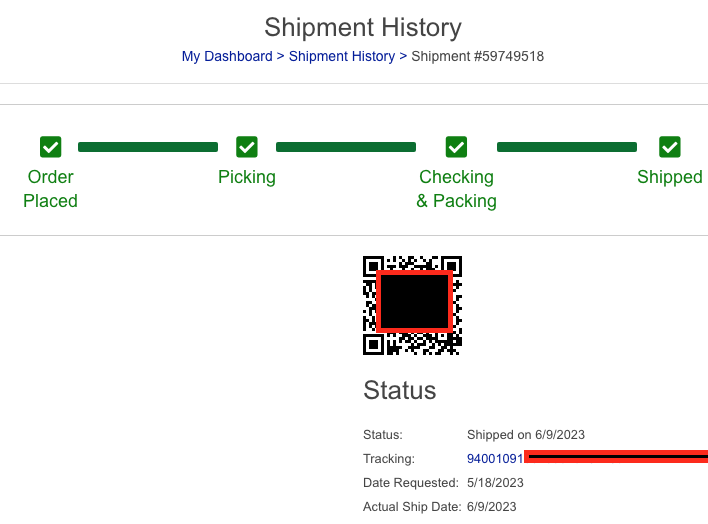Click the Checking & Packing checkmark icon
Image resolution: width=708 pixels, height=524 pixels.
[x=456, y=147]
